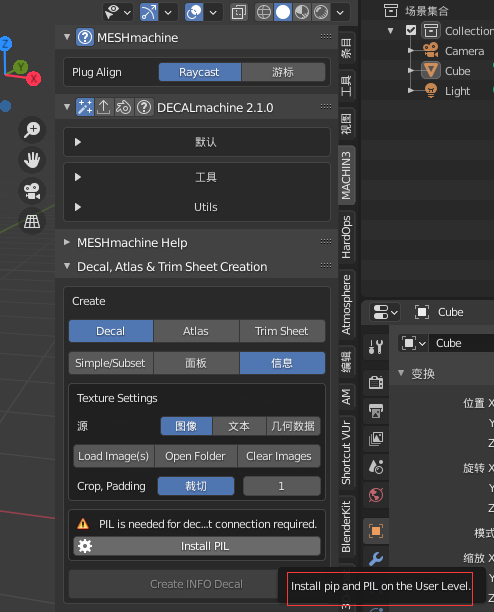494x612 pixels.
Task: Open the World properties tab icon
Action: pos(376,495)
